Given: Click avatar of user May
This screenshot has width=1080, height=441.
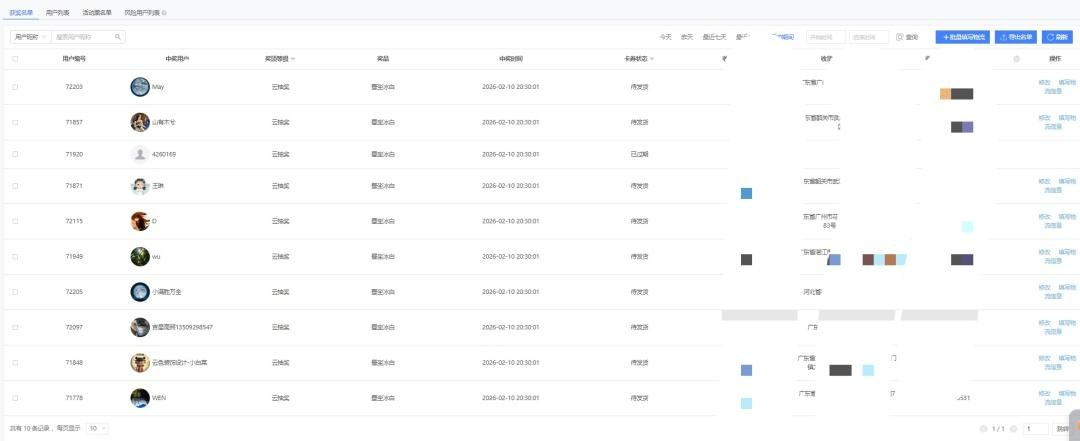Looking at the screenshot, I should (140, 87).
